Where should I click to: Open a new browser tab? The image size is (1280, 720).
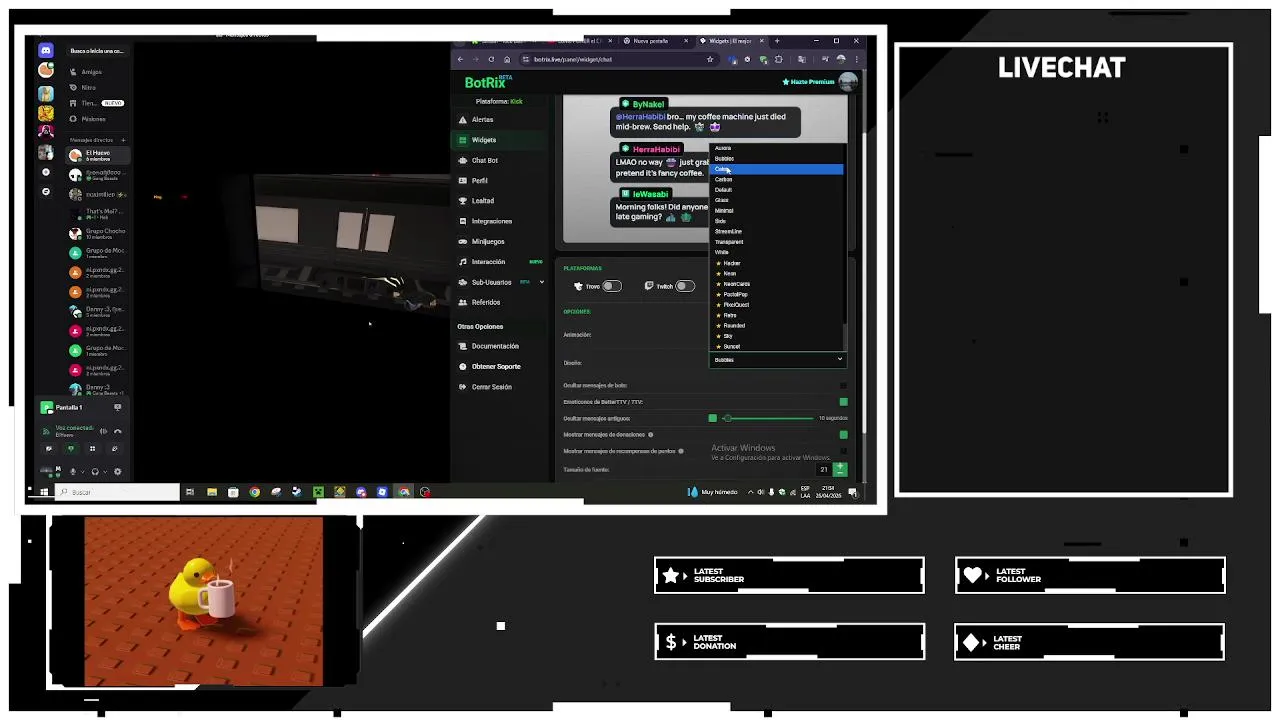point(777,41)
